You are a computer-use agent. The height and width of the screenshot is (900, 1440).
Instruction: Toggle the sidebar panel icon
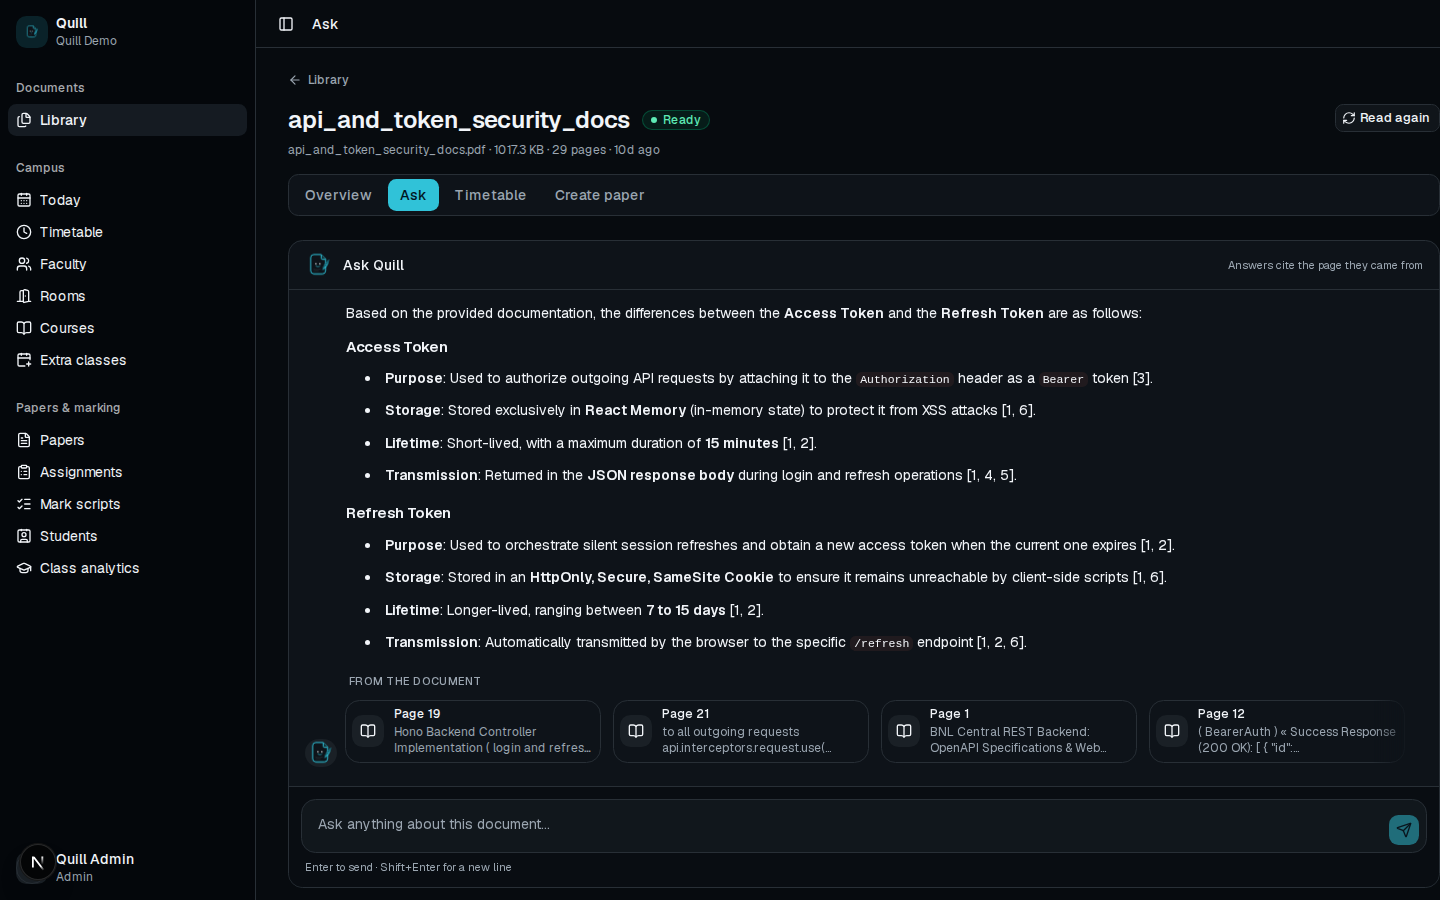[x=286, y=24]
